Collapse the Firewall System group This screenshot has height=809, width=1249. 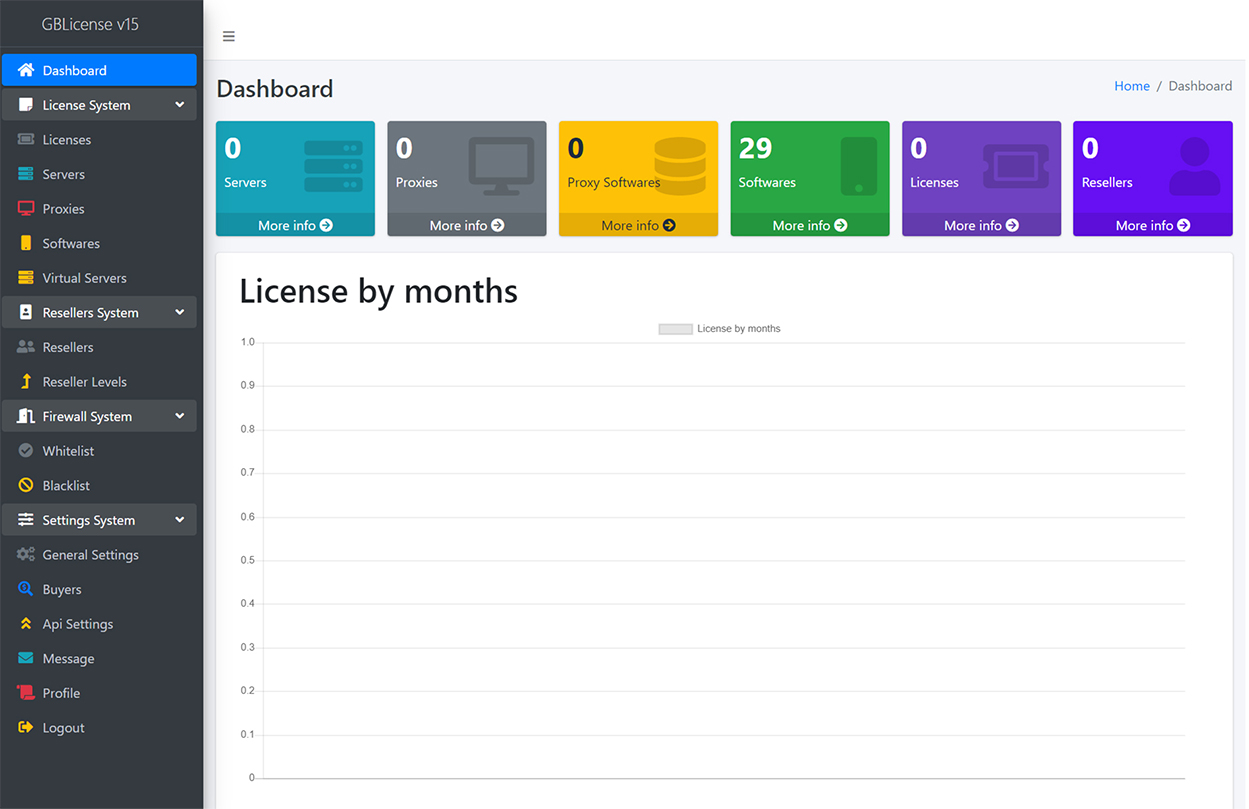click(179, 416)
